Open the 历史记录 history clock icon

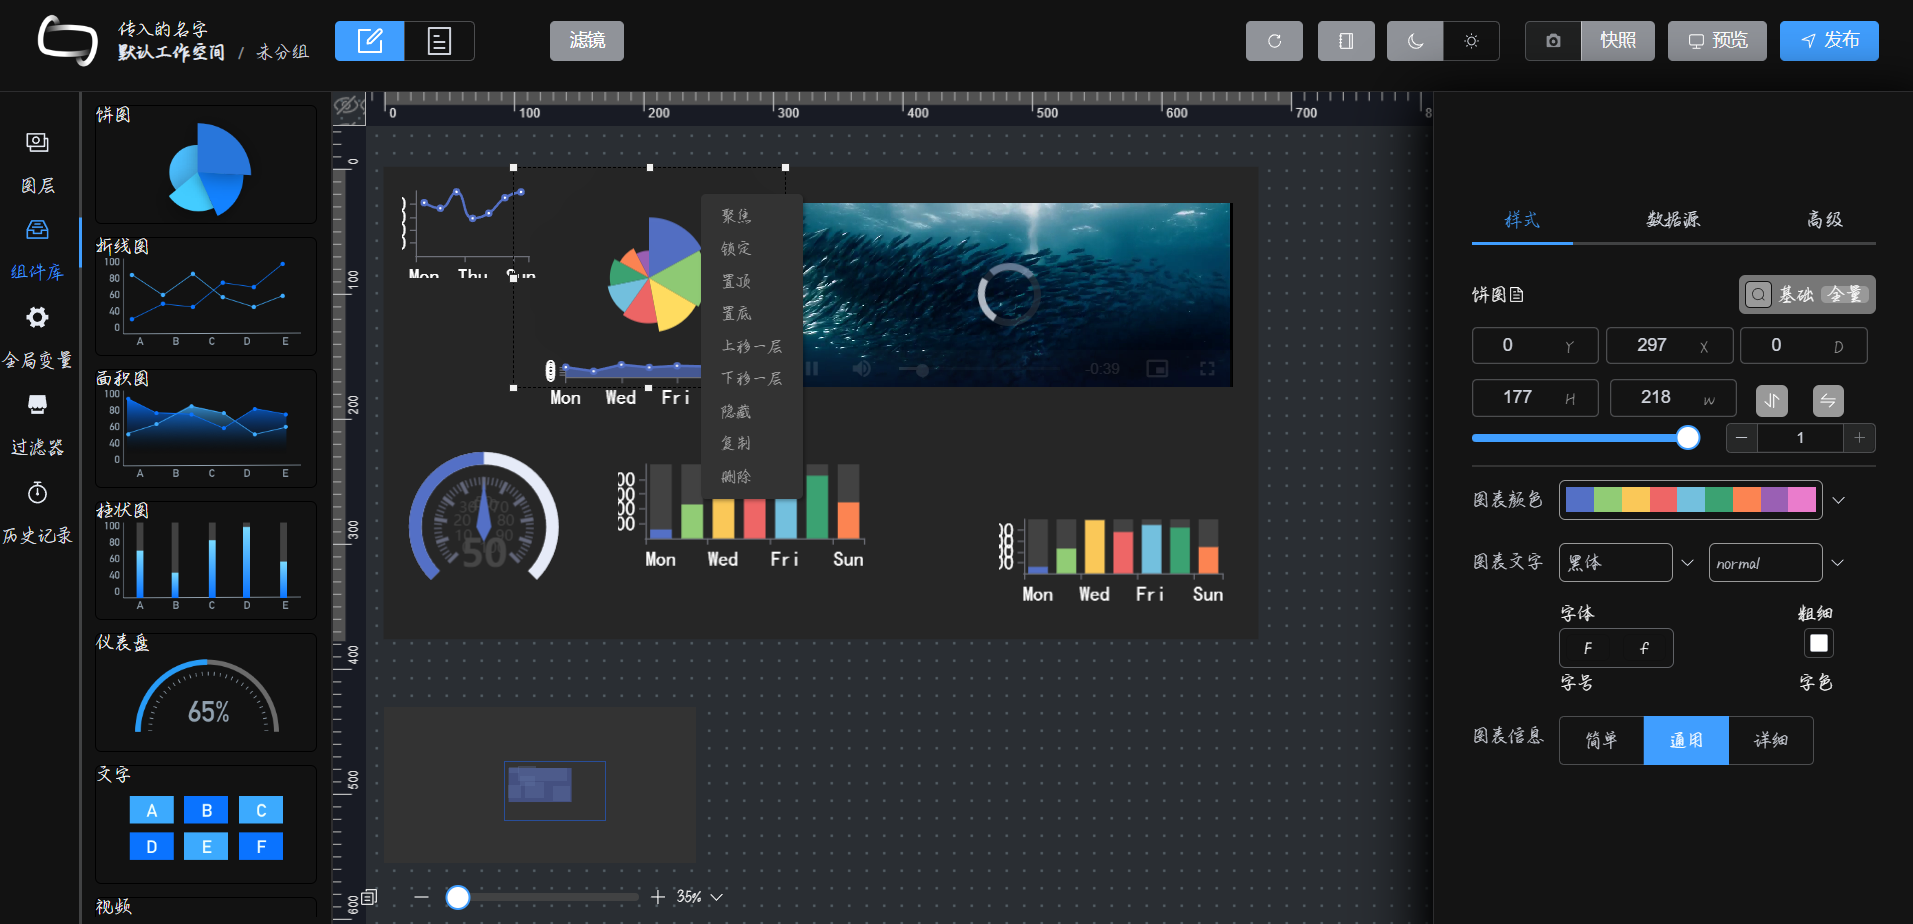(37, 492)
